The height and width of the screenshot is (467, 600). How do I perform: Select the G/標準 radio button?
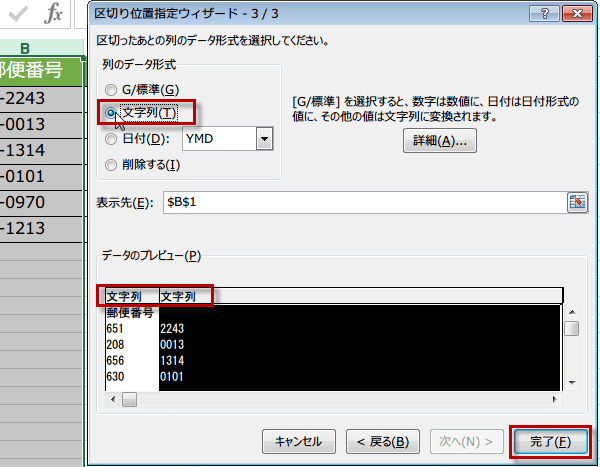(110, 90)
